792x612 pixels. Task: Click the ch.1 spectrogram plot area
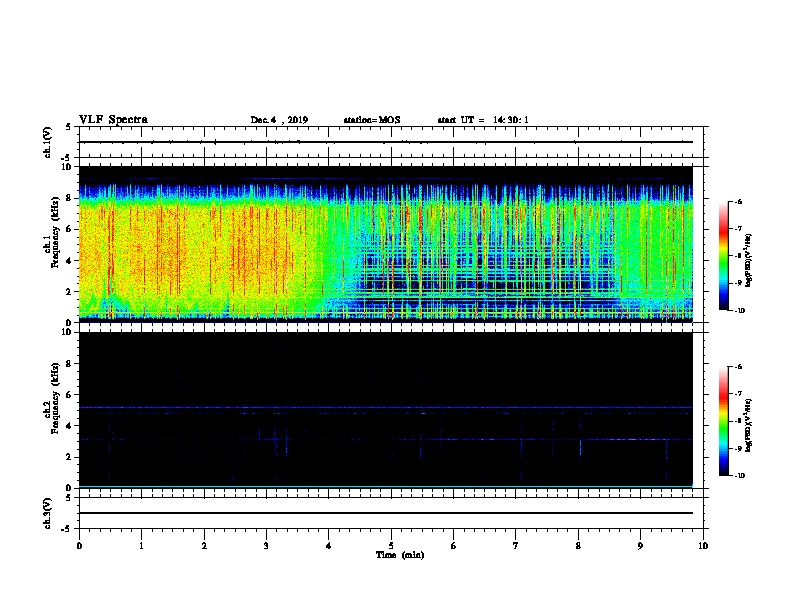(x=385, y=244)
